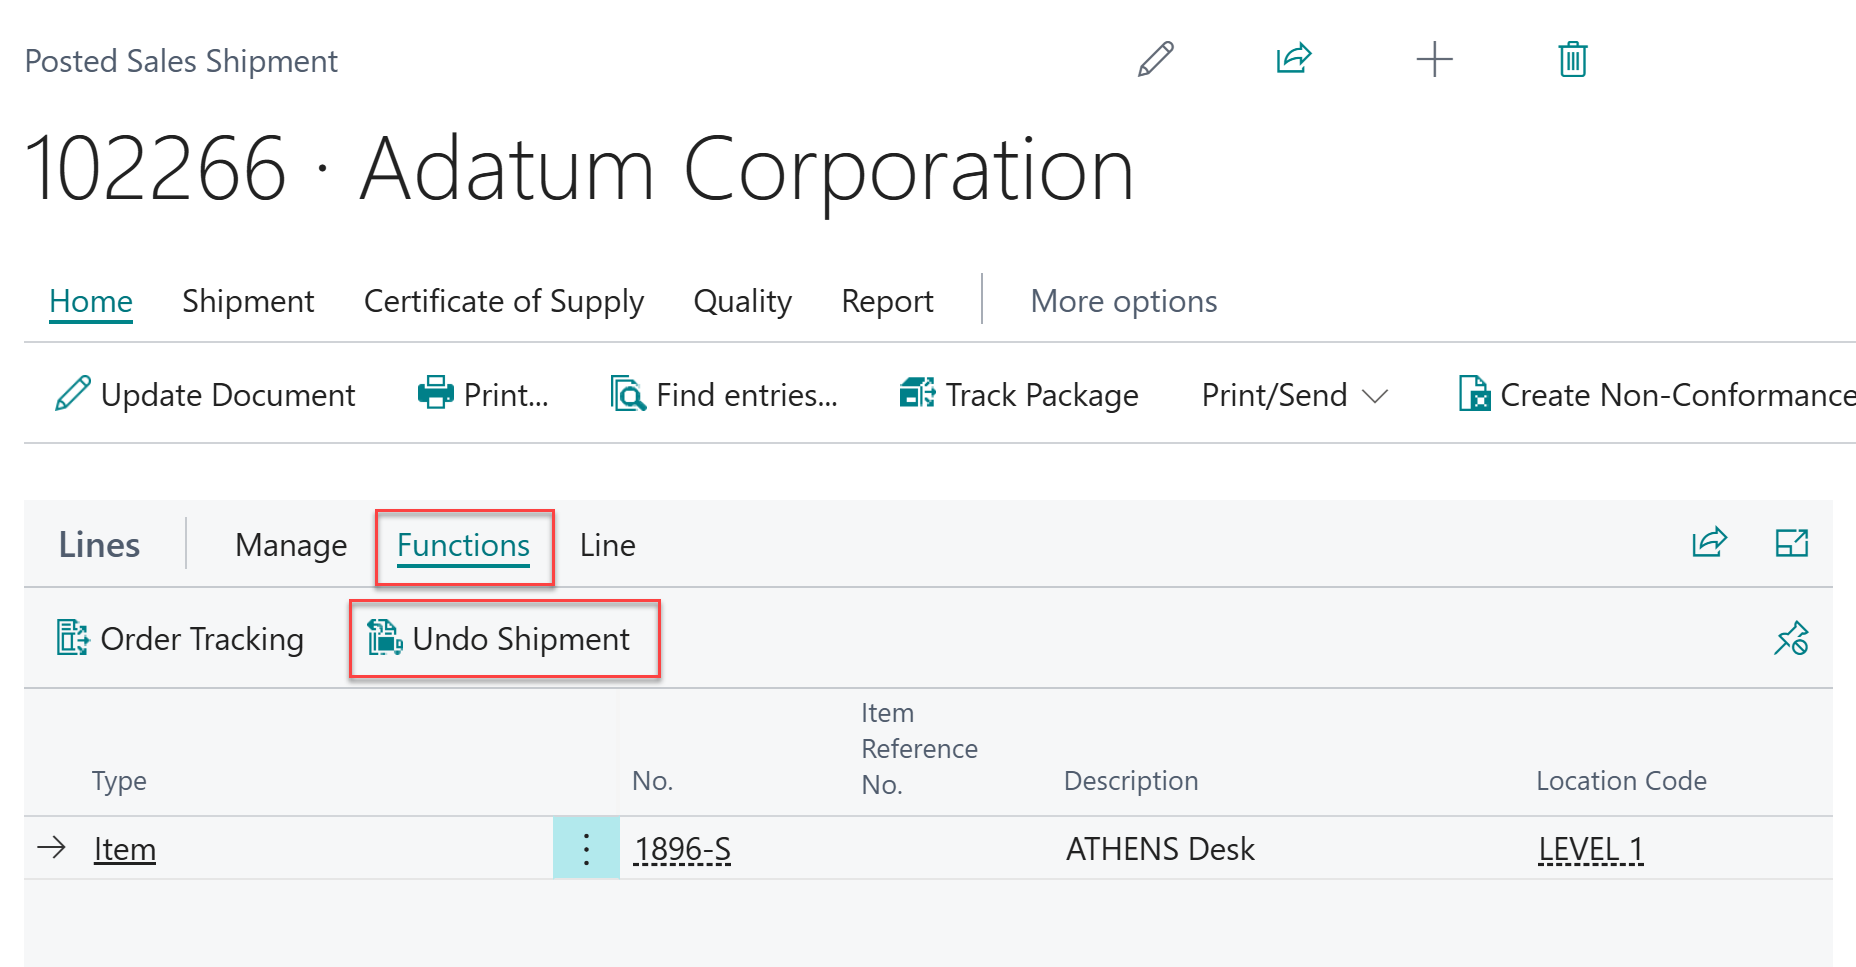Click Track Package action

1018,394
